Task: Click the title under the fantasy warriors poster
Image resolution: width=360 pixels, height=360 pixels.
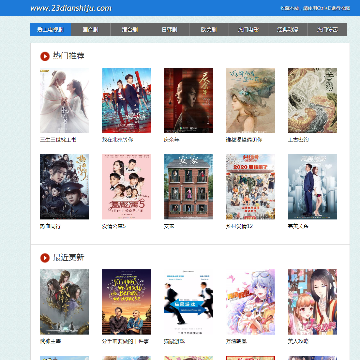Action: pos(51,341)
